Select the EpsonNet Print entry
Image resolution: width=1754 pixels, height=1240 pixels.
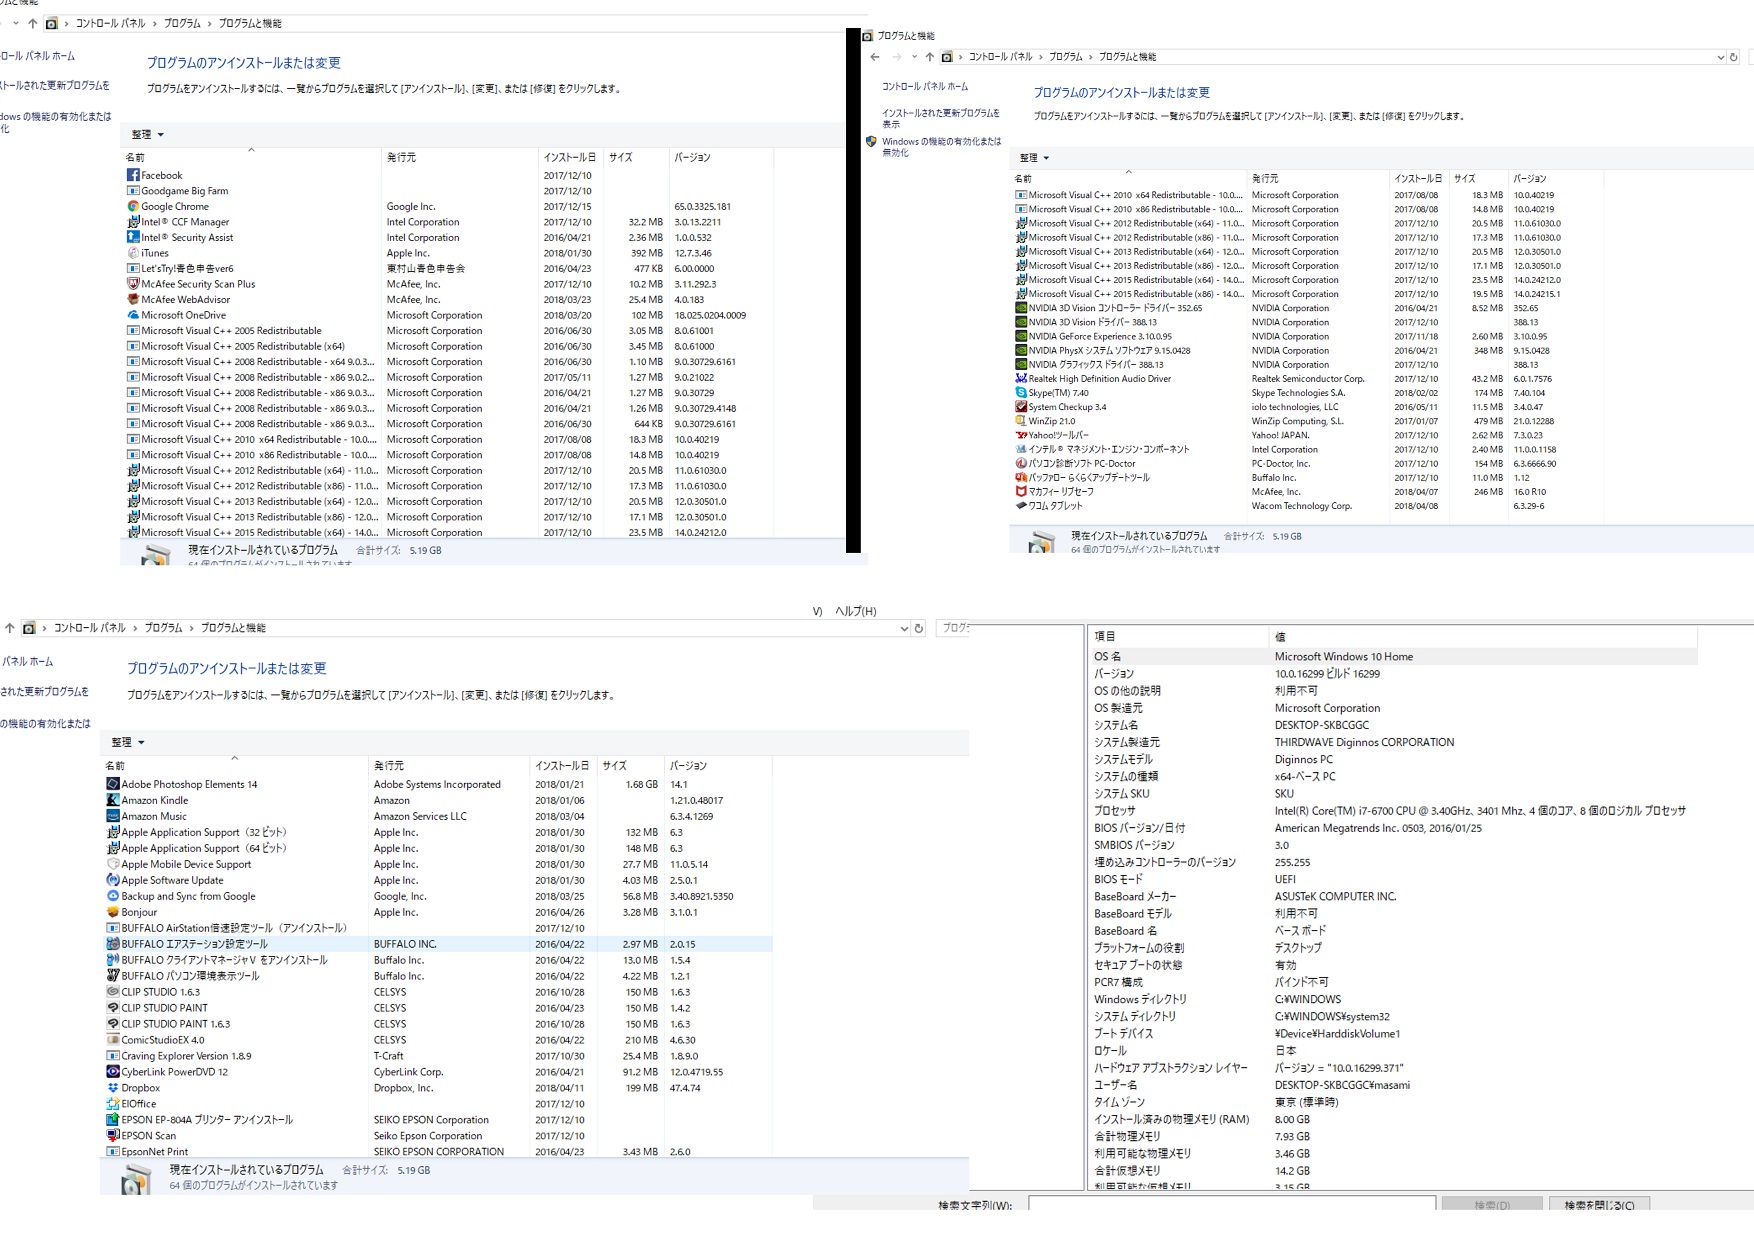(154, 1152)
